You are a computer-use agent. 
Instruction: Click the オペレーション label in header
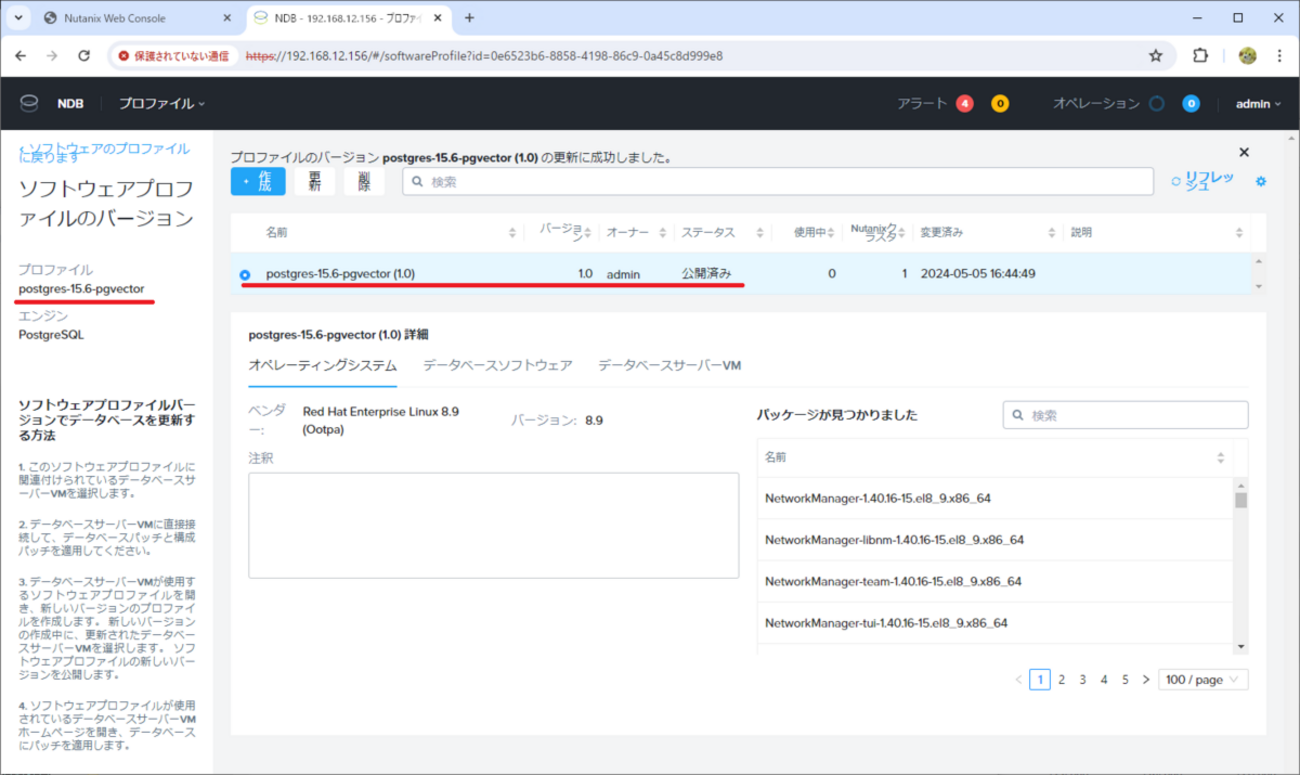pyautogui.click(x=1096, y=104)
